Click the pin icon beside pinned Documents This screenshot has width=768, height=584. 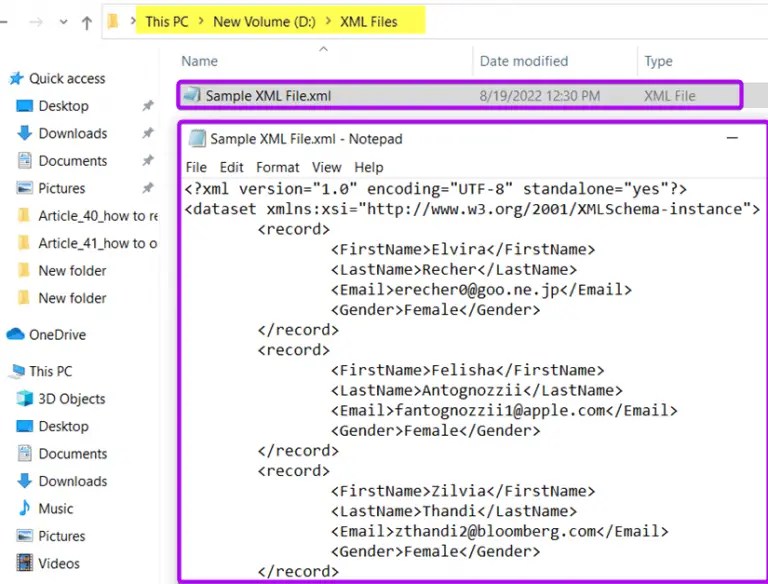(147, 161)
